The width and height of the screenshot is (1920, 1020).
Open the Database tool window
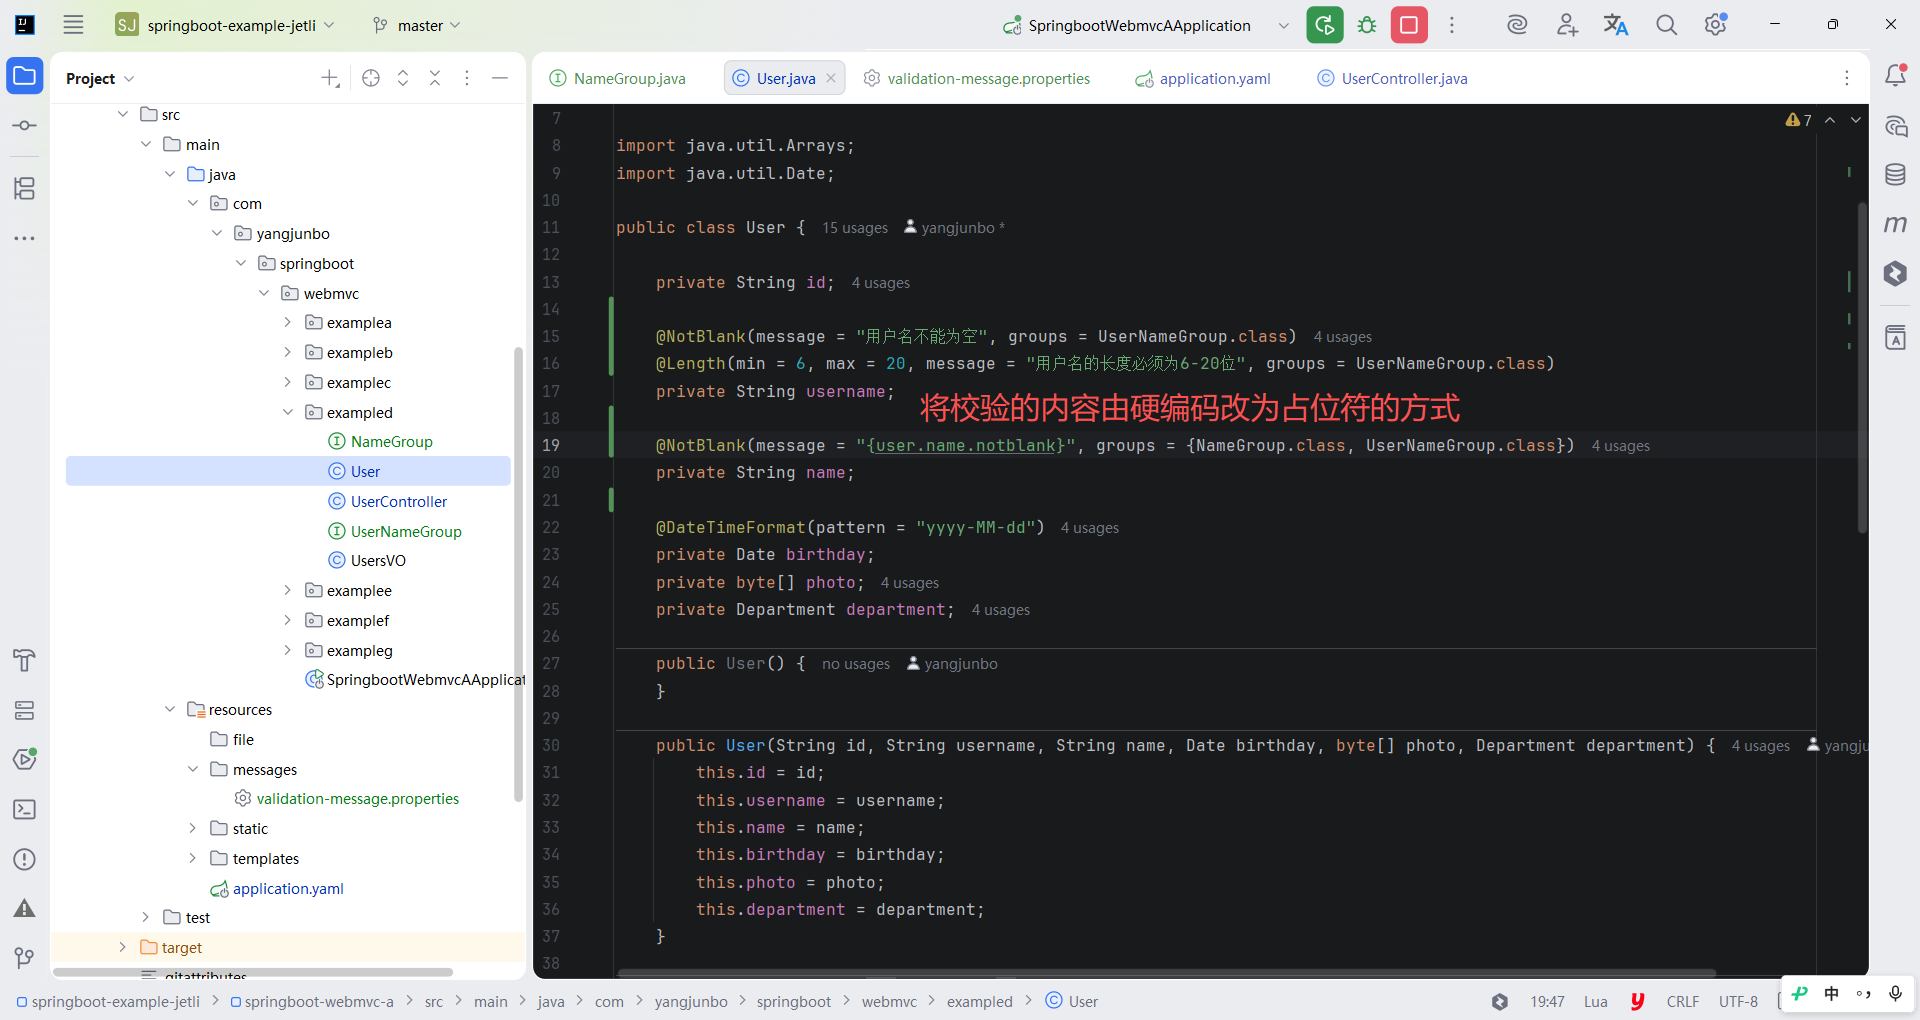(x=1895, y=175)
